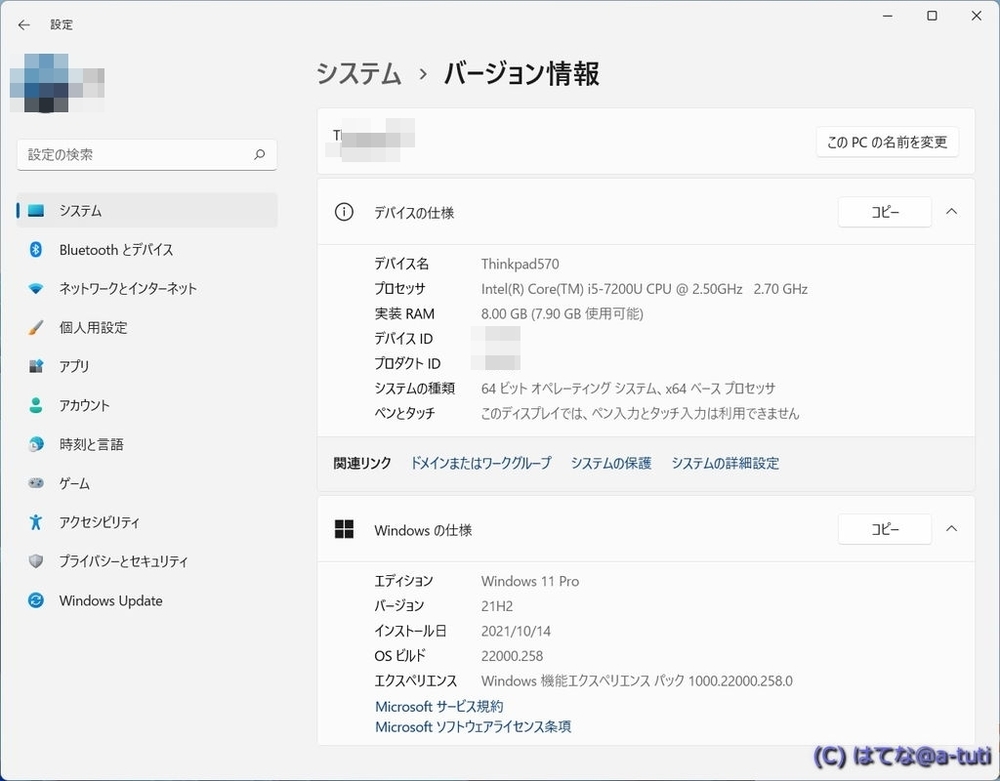This screenshot has height=781, width=1000.
Task: Open ゲーム settings
Action: pos(147,483)
